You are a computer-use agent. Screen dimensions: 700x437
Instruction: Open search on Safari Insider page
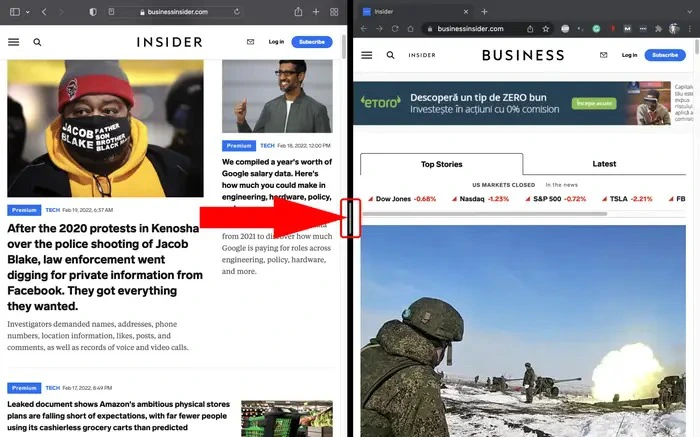(38, 42)
